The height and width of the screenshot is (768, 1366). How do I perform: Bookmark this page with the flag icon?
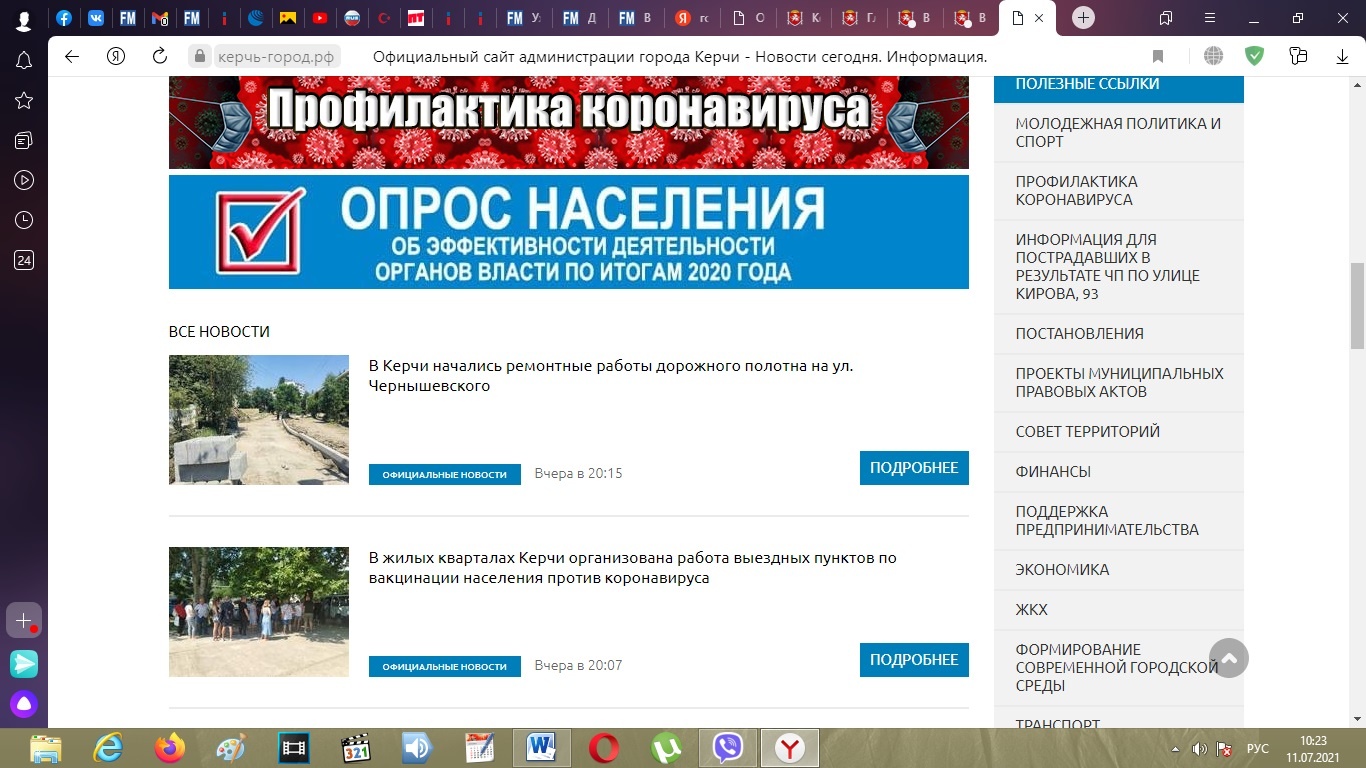tap(1158, 57)
